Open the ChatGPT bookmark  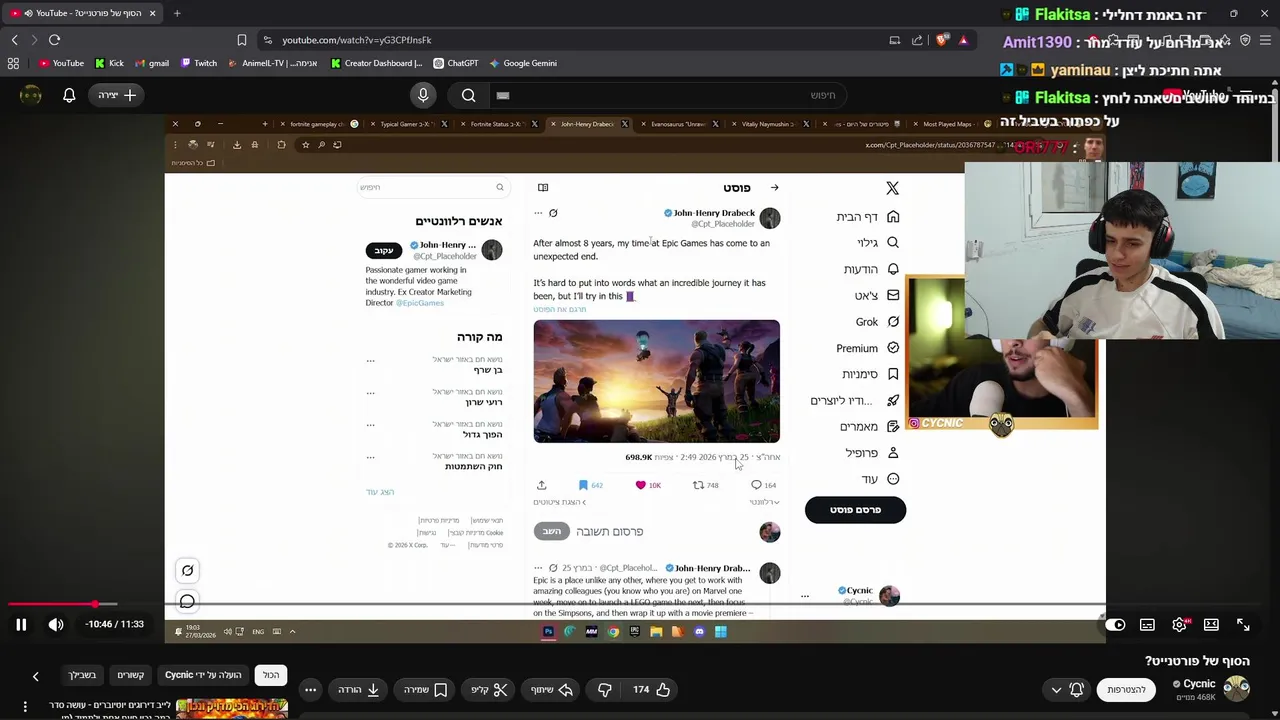click(455, 63)
